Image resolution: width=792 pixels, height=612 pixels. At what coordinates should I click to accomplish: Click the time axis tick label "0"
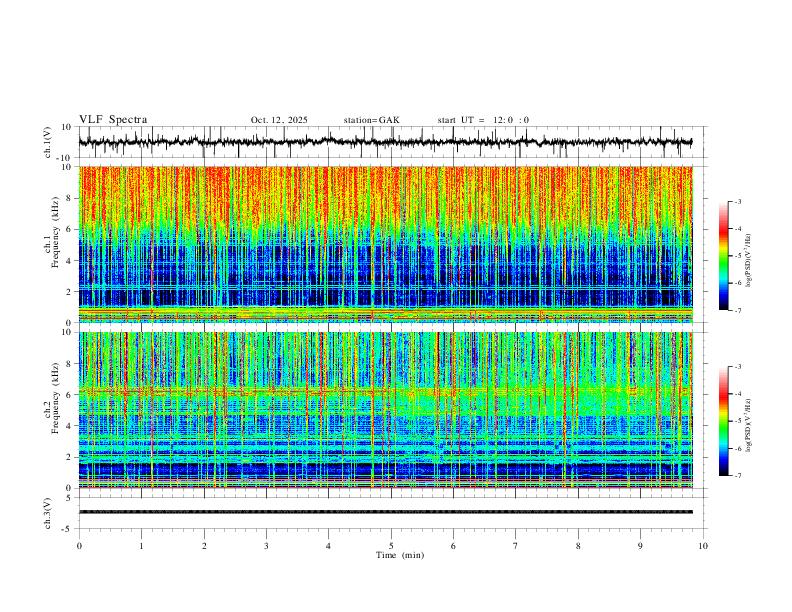tap(79, 546)
